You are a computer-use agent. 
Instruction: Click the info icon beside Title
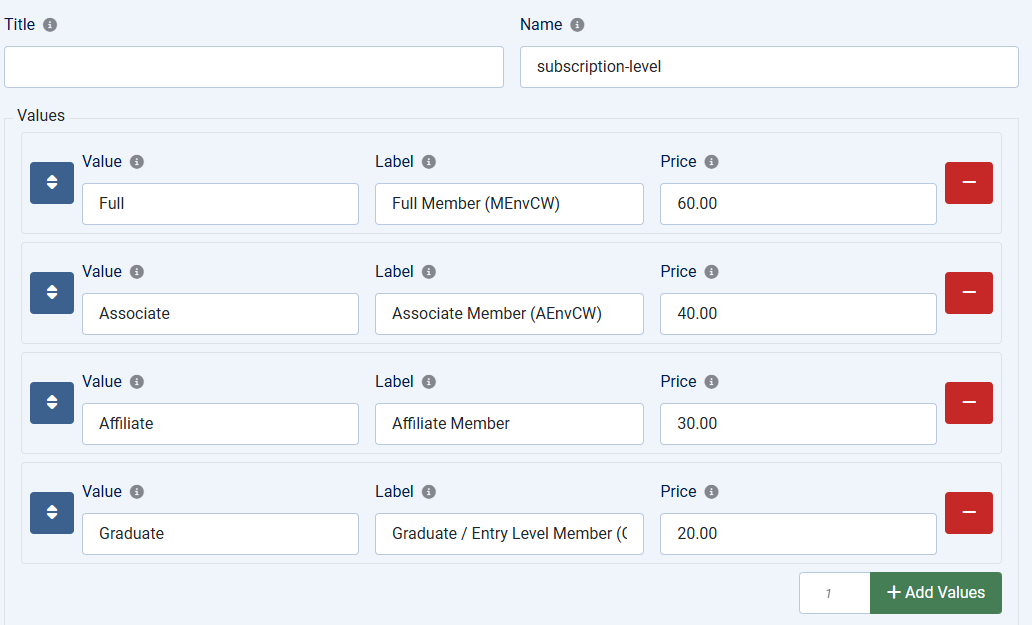(50, 25)
